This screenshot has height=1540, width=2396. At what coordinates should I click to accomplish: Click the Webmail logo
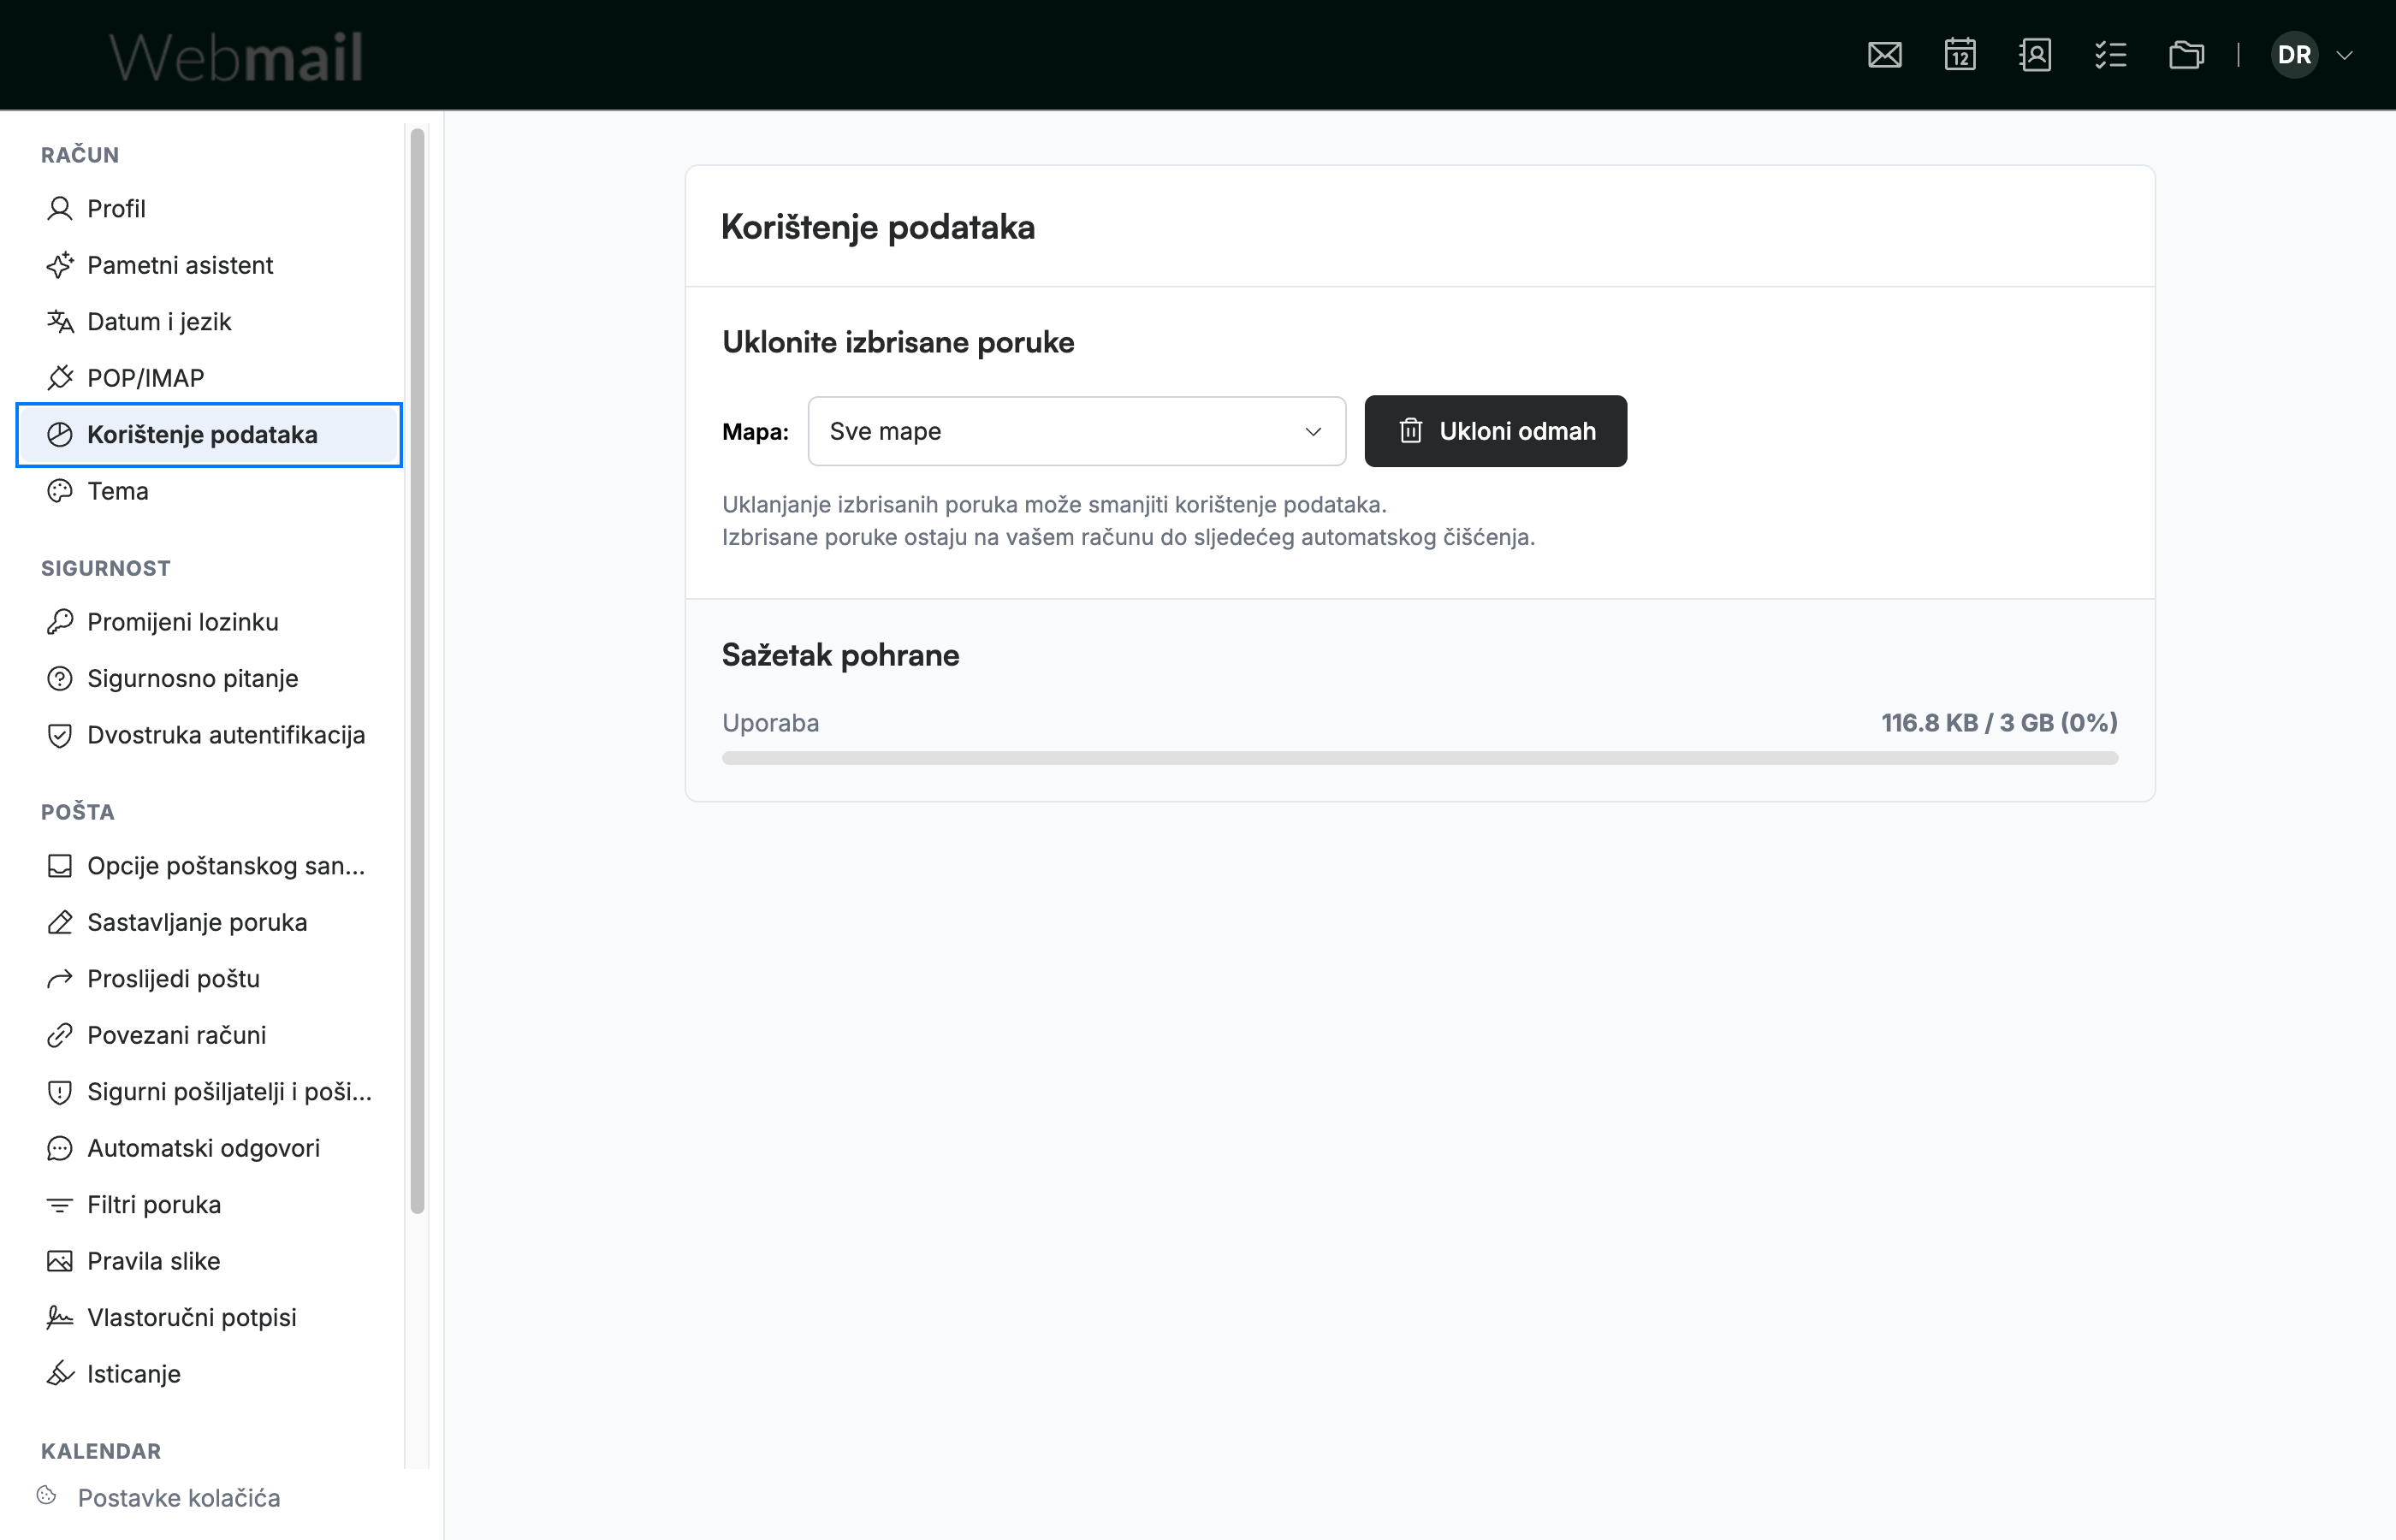click(x=236, y=56)
